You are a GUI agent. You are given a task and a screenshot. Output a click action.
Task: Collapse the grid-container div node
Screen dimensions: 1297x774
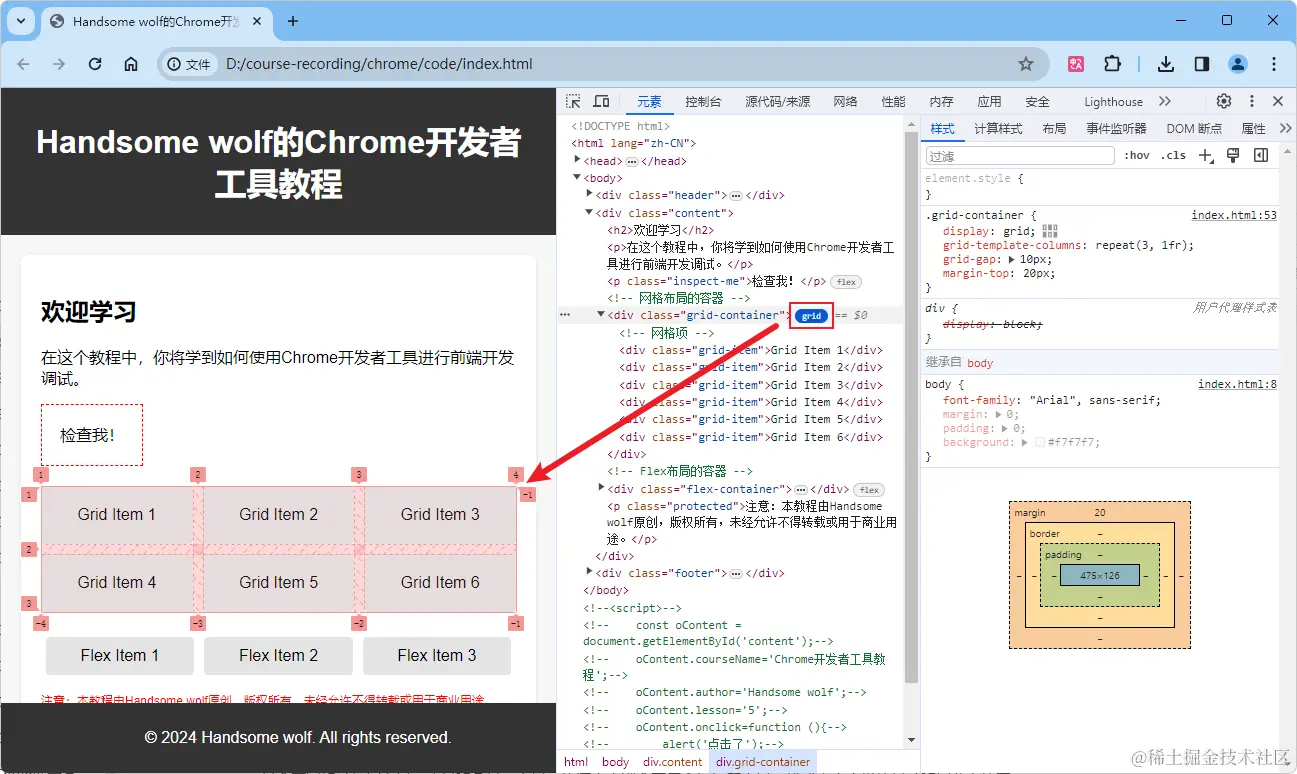point(602,315)
